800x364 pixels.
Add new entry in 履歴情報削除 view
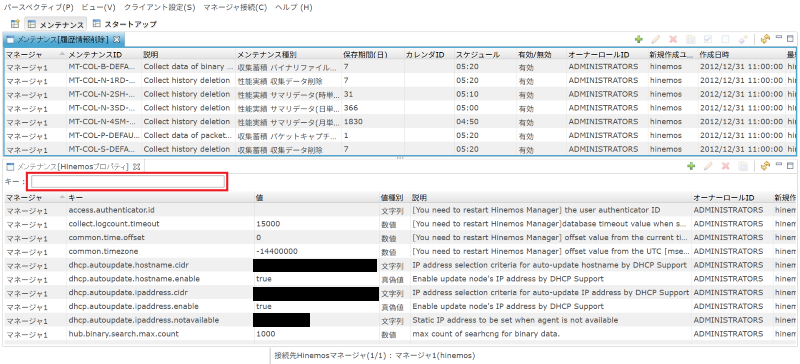pyautogui.click(x=638, y=39)
